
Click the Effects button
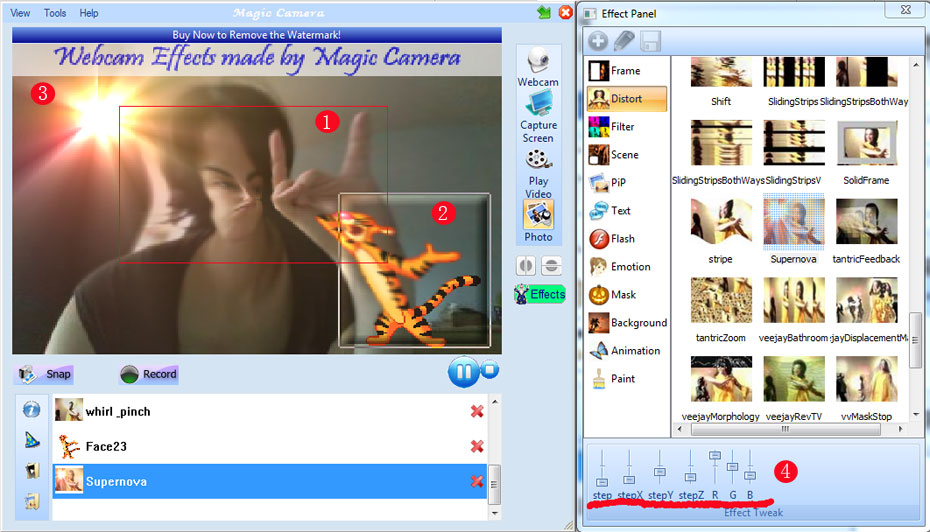[539, 294]
